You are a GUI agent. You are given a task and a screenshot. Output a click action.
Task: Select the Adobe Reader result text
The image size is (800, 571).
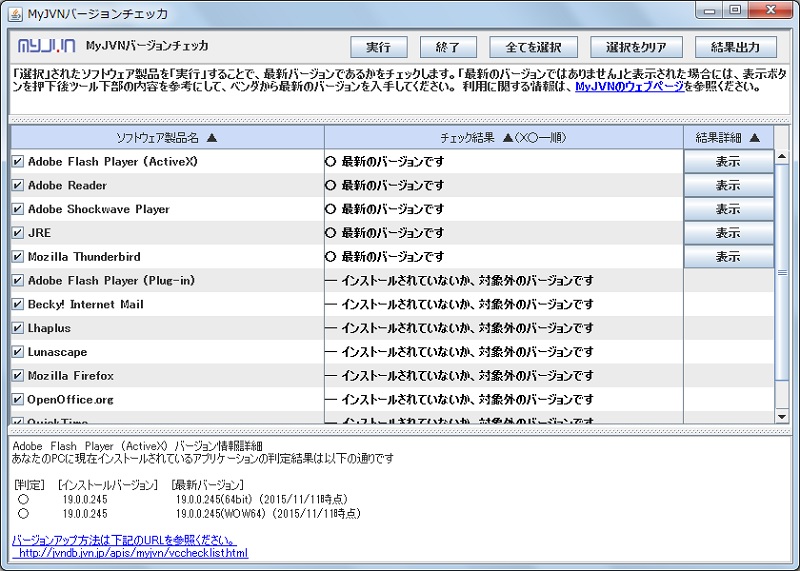point(392,185)
